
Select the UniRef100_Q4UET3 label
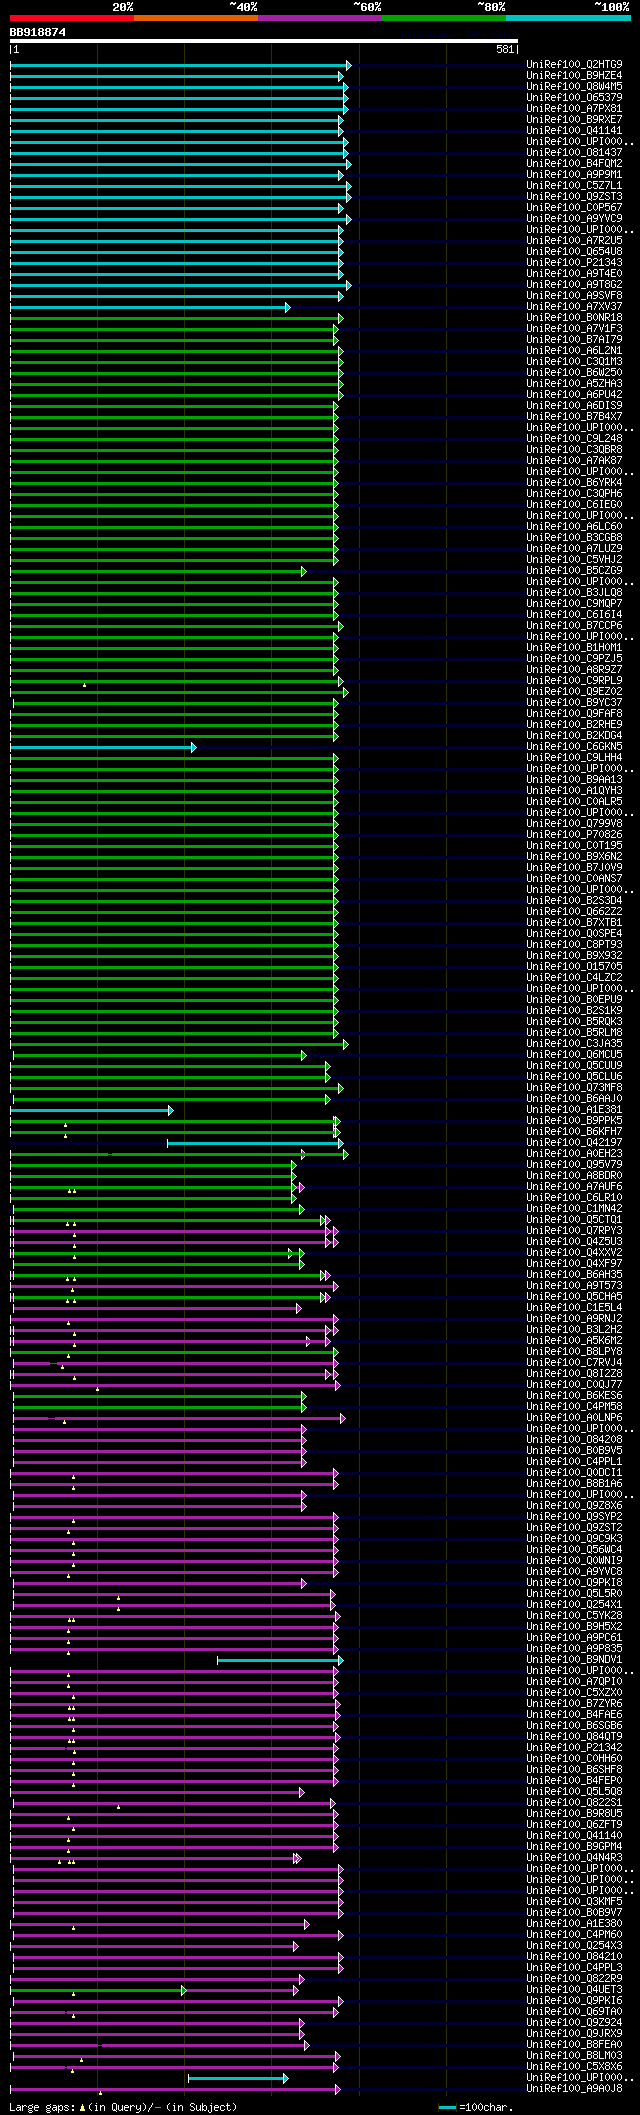coord(574,1989)
